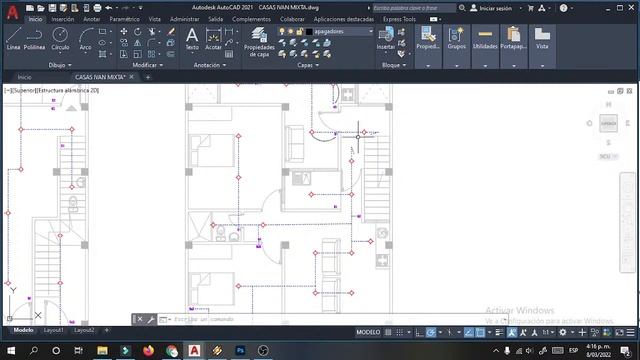Select the Texto annotation tool
640x360 pixels.
(x=192, y=39)
